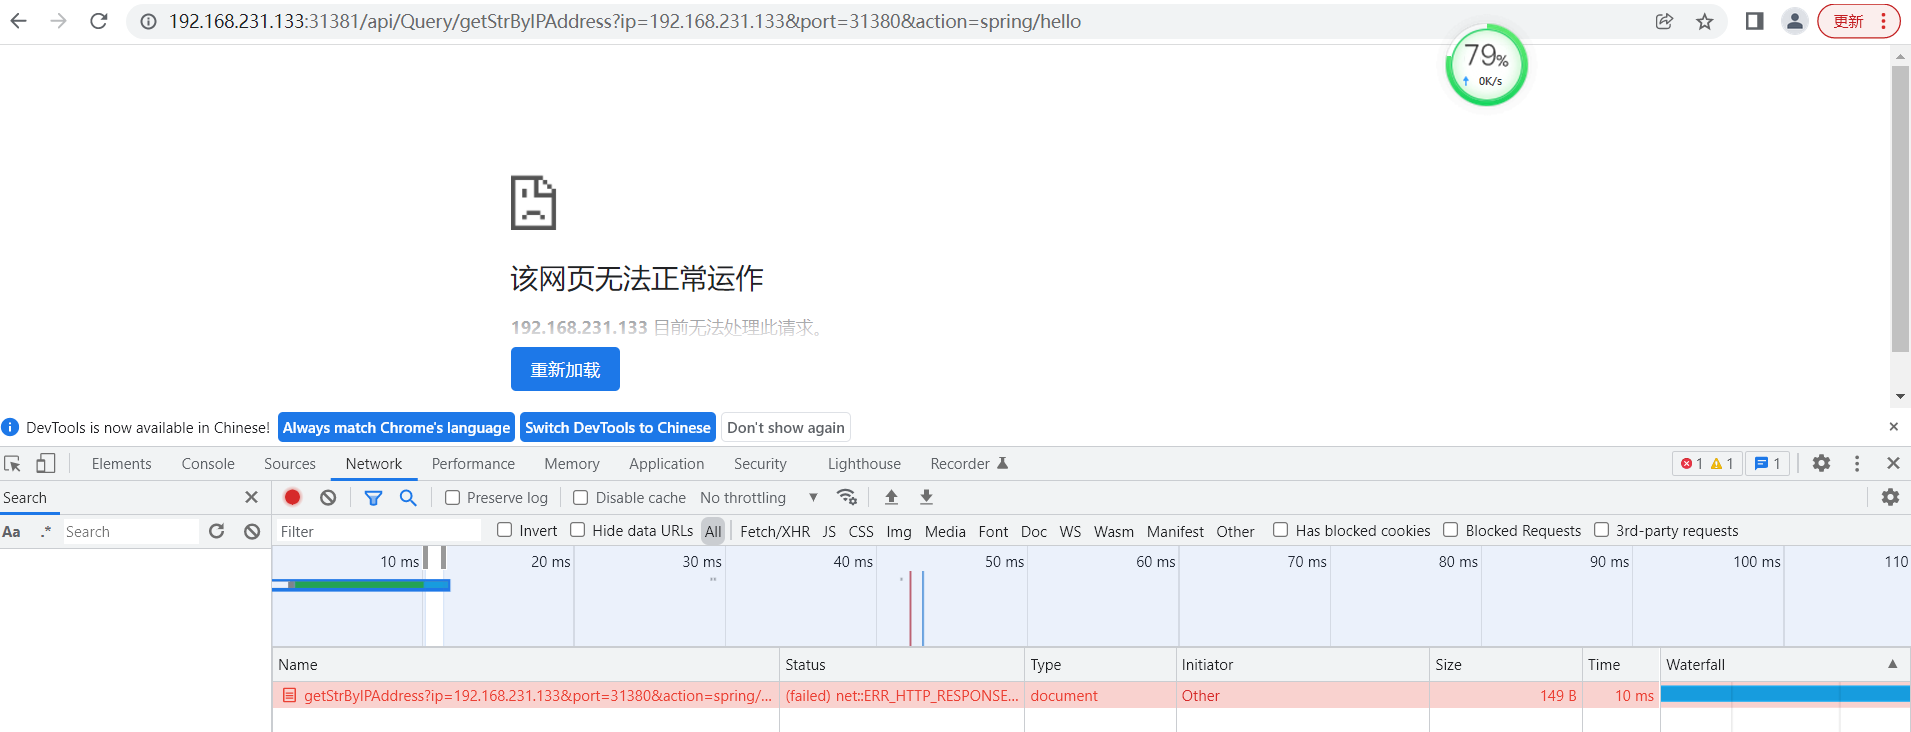Enable the Preserve log checkbox
This screenshot has height=732, width=1911.
point(453,498)
